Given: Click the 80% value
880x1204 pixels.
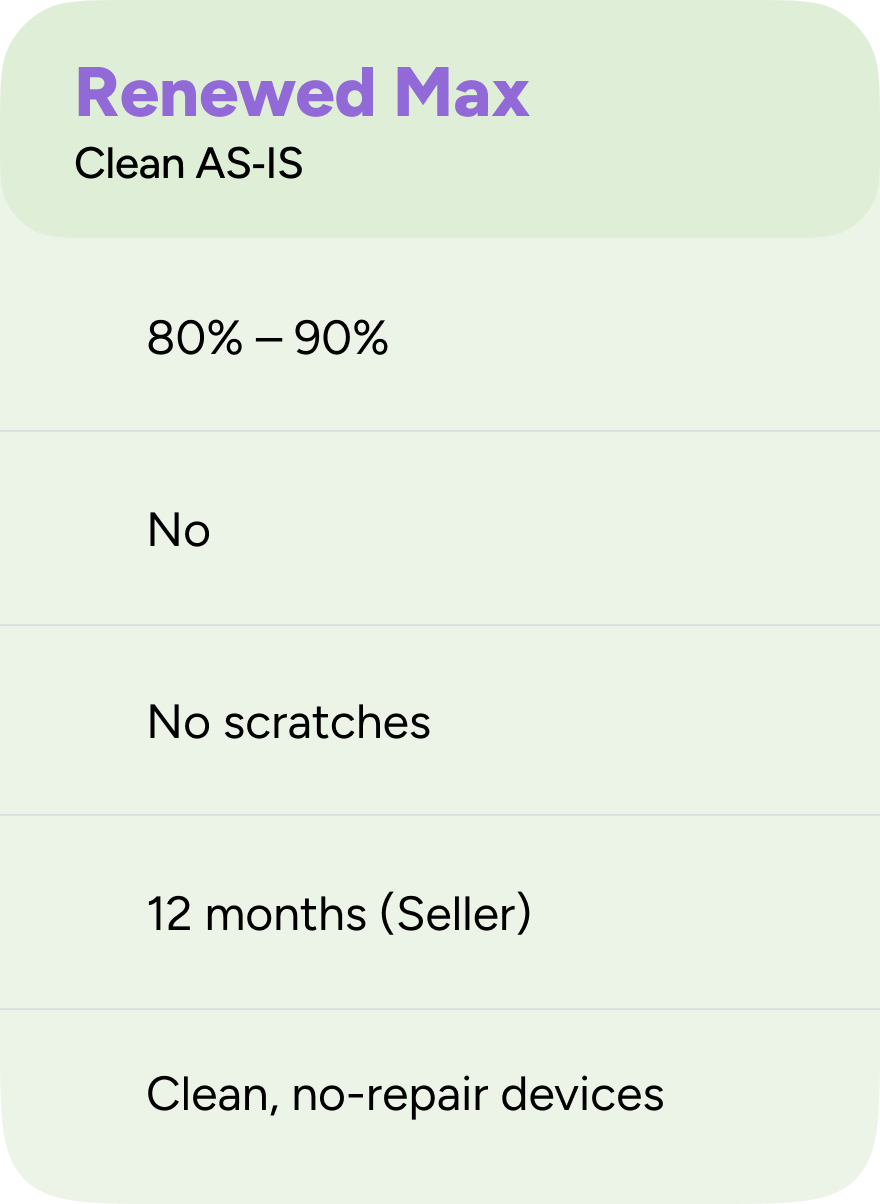Looking at the screenshot, I should click(x=194, y=340).
